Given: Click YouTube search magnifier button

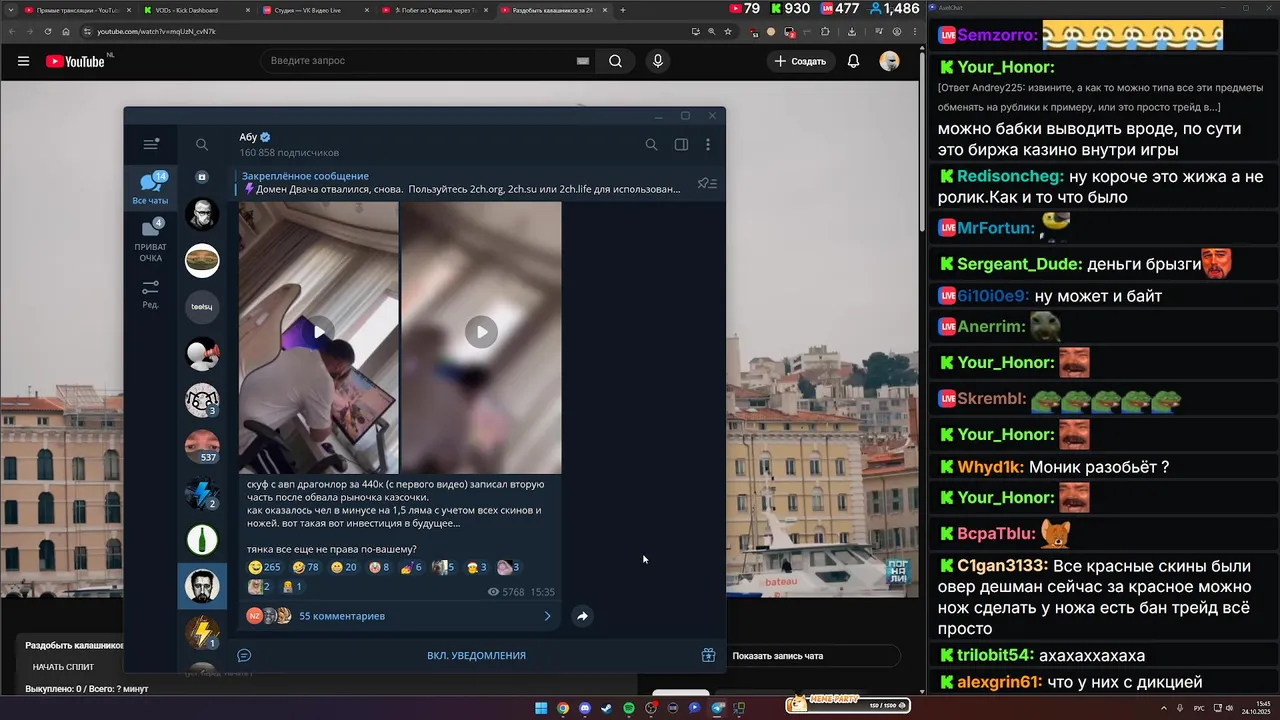Looking at the screenshot, I should point(615,61).
